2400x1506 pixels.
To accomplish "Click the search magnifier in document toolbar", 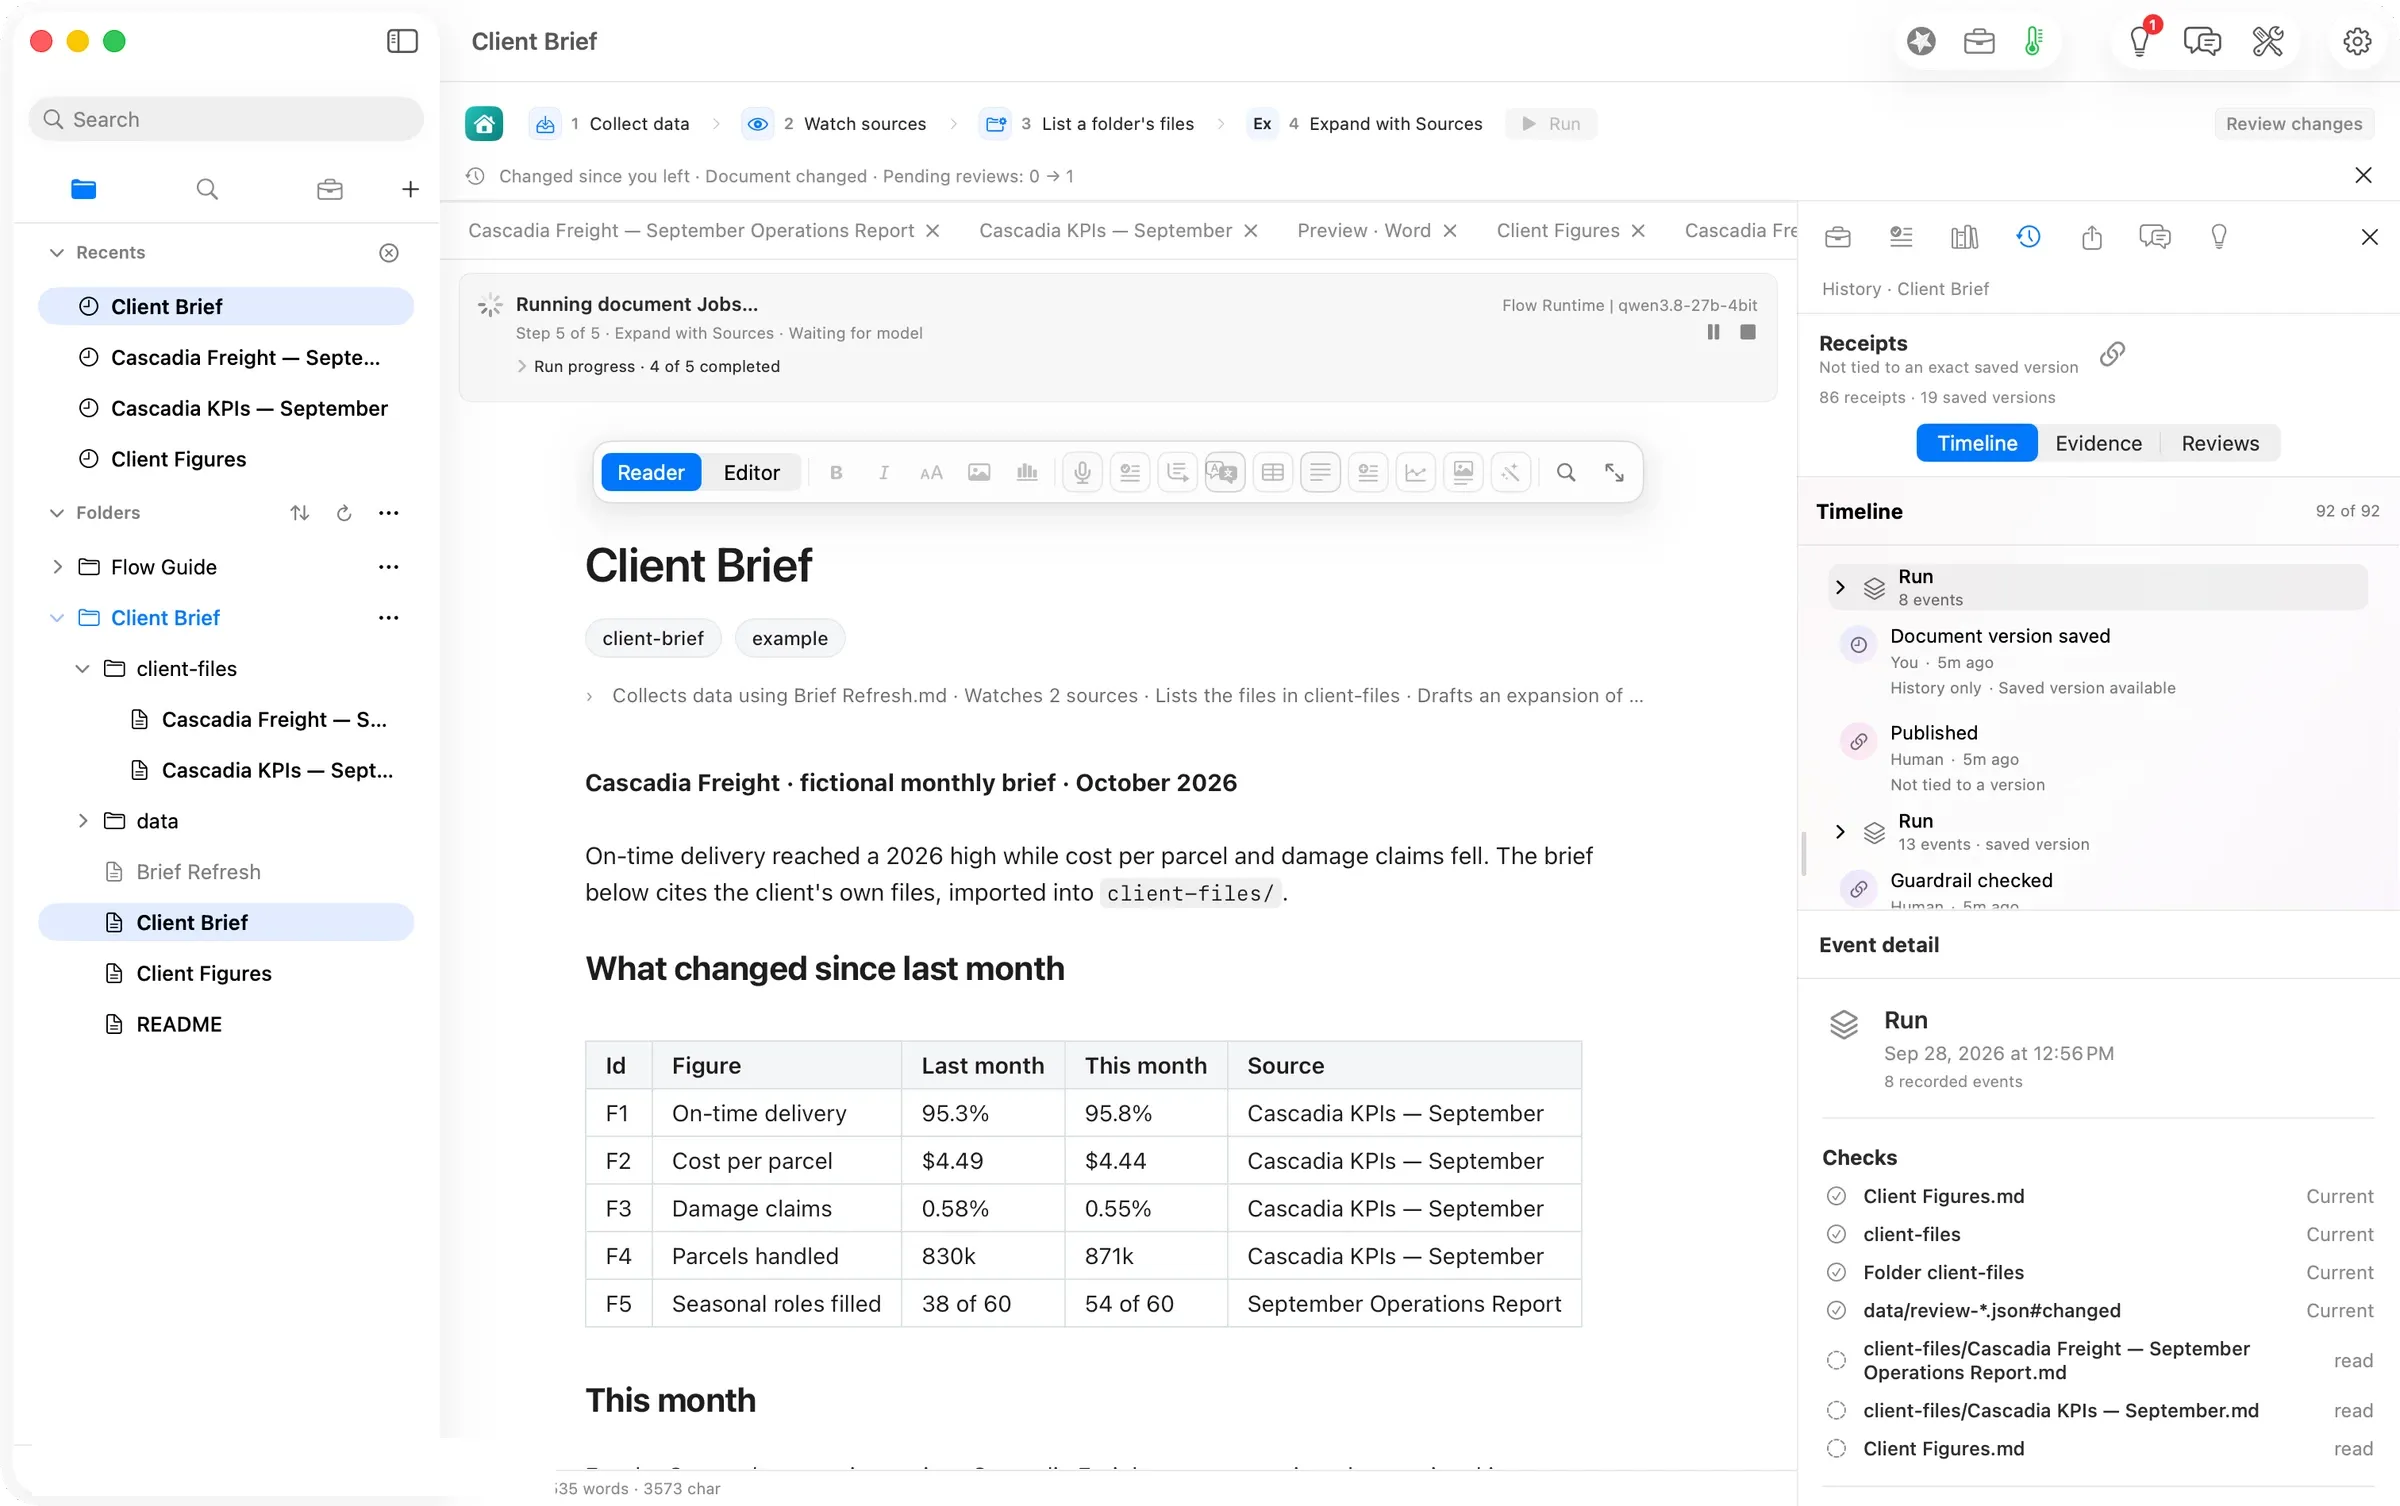I will click(1566, 473).
